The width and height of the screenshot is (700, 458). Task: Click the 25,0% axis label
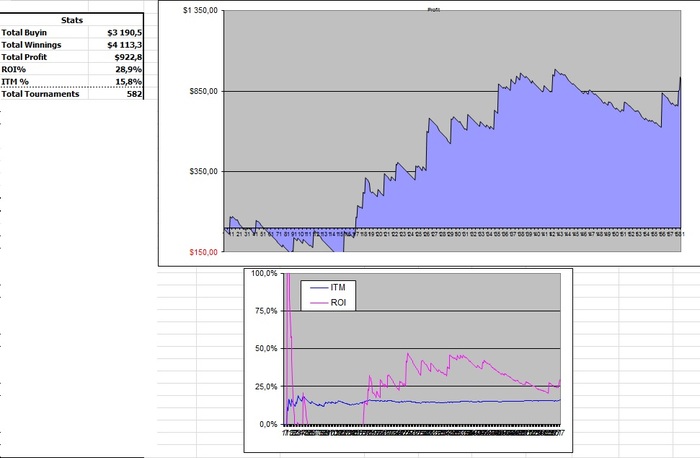pyautogui.click(x=266, y=387)
